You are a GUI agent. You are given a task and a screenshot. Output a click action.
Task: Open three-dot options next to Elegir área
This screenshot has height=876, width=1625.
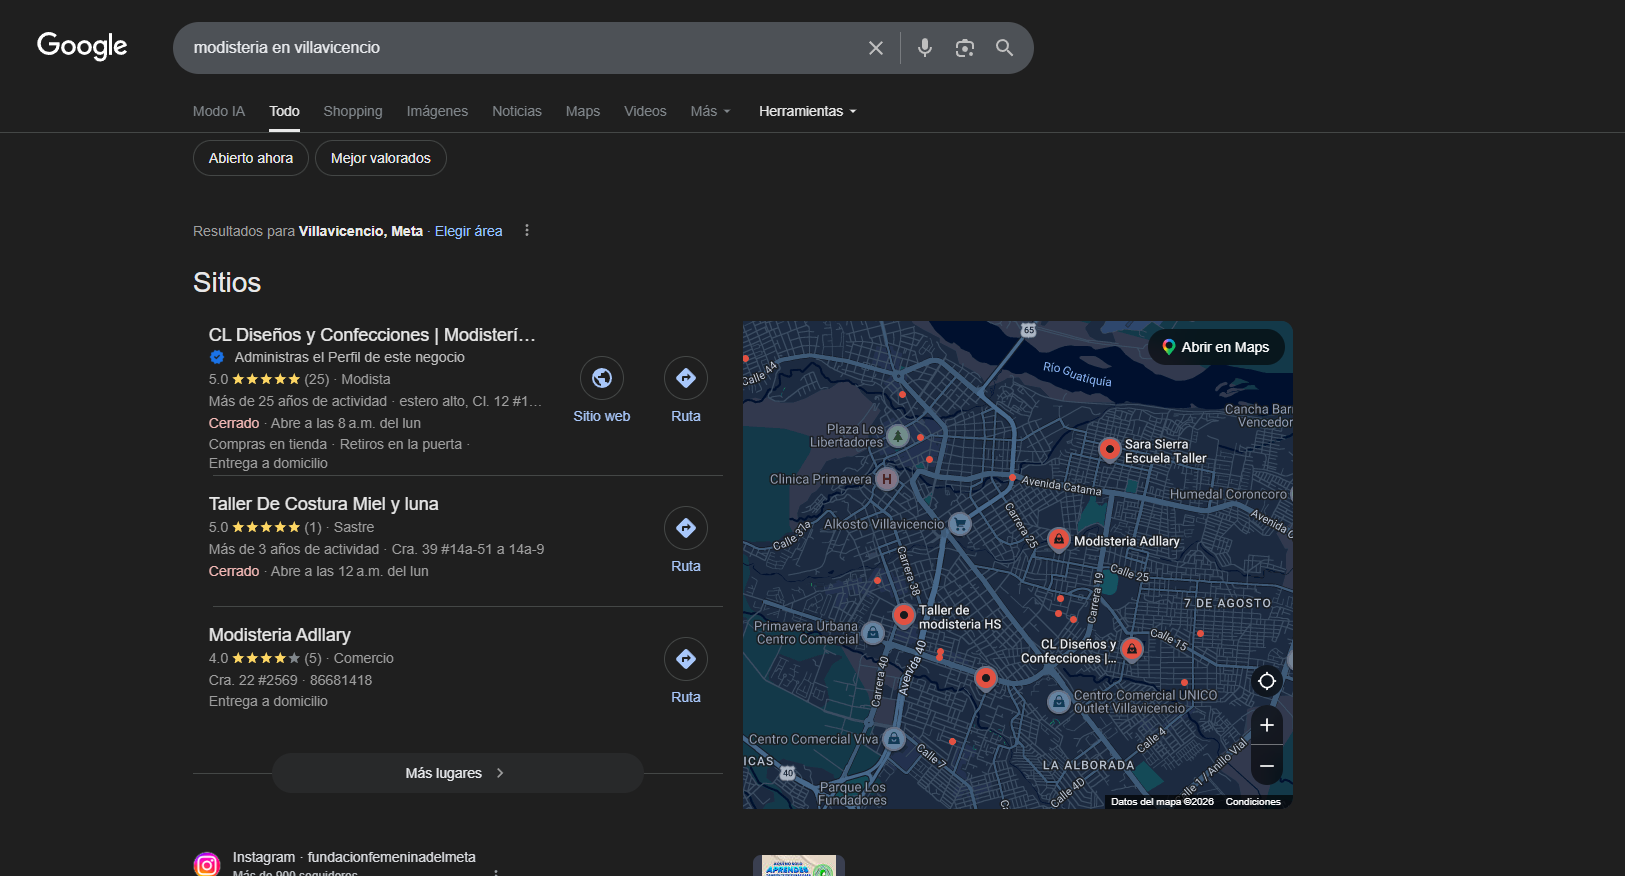[x=527, y=231]
